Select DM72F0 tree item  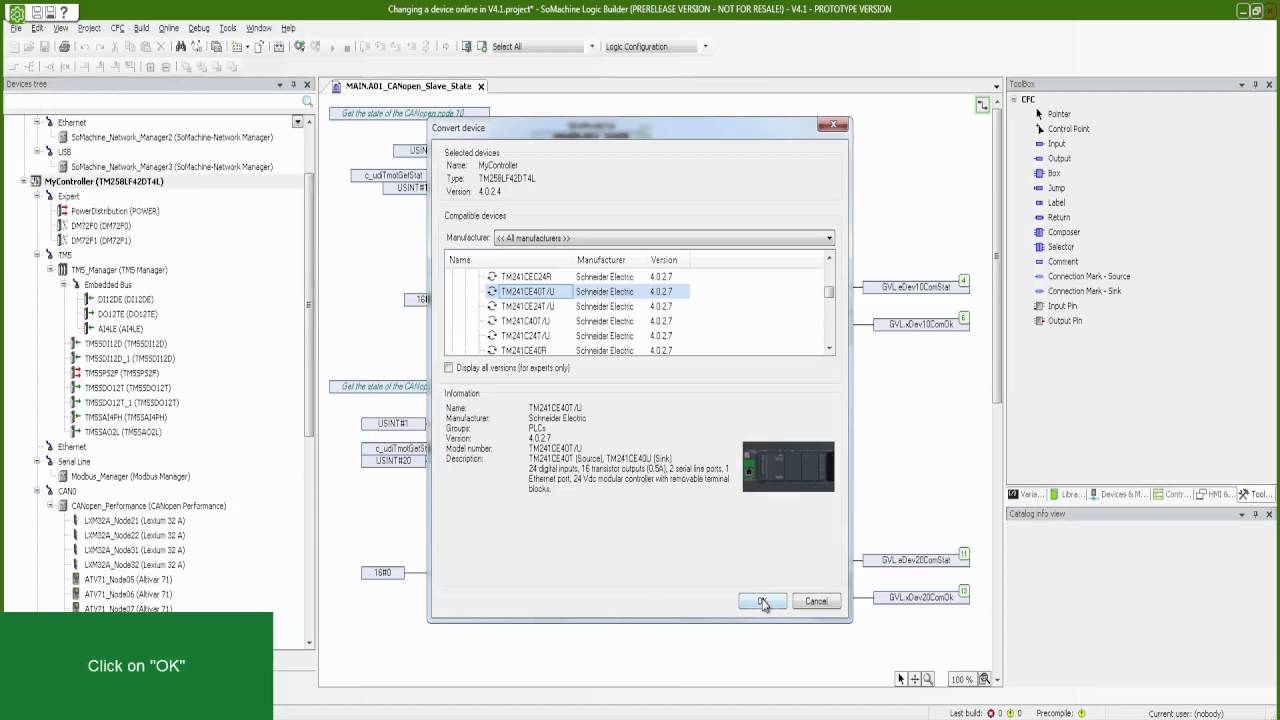(x=101, y=226)
